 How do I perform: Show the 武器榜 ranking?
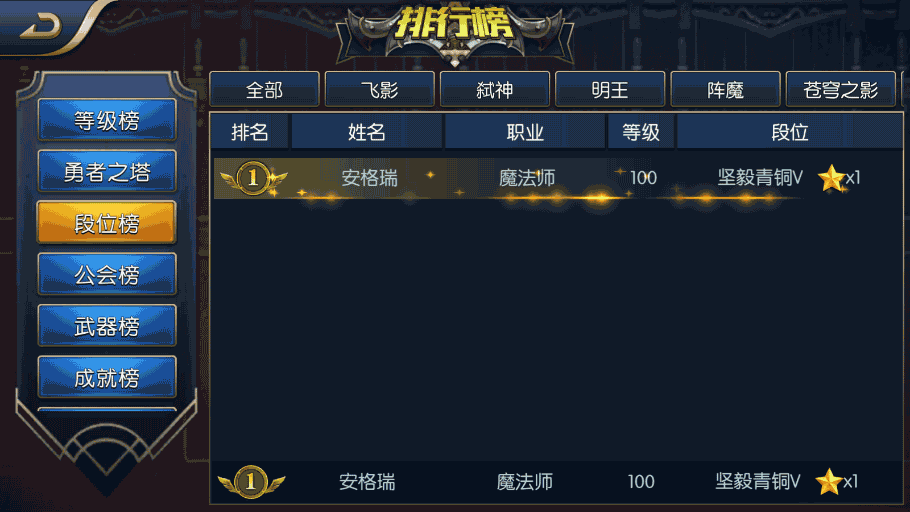point(107,326)
